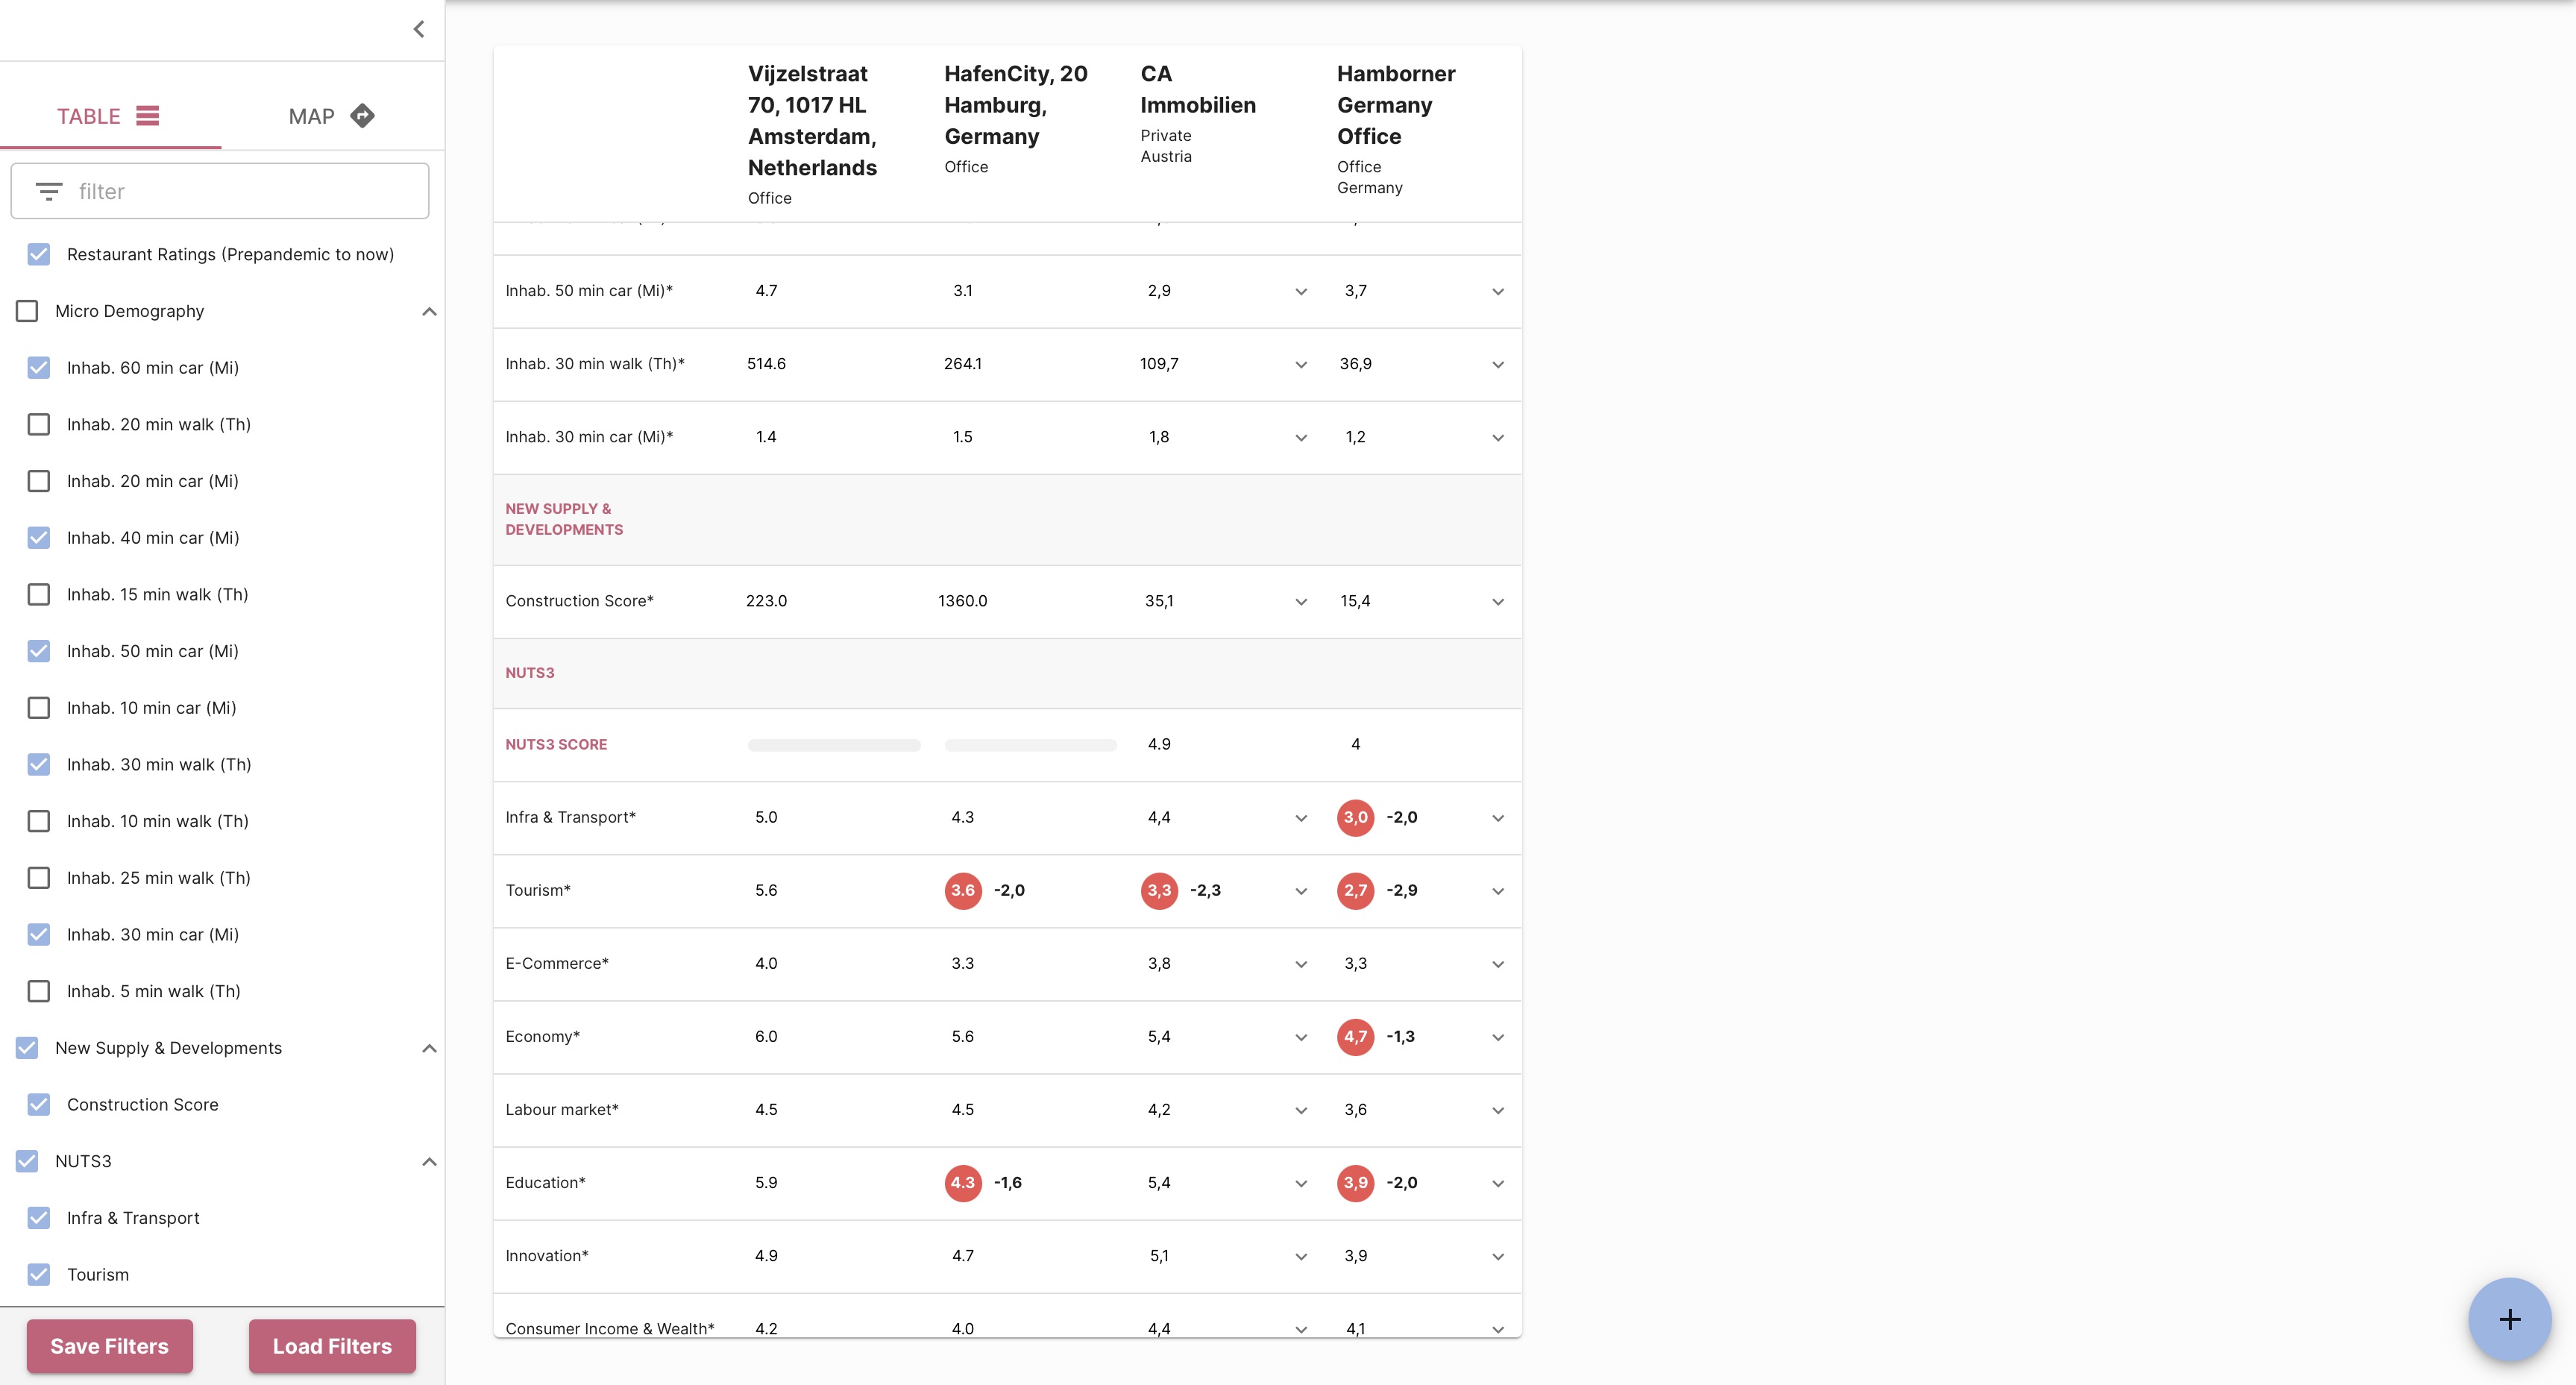Image resolution: width=2576 pixels, height=1385 pixels.
Task: Switch to the TABLE tab
Action: 110,116
